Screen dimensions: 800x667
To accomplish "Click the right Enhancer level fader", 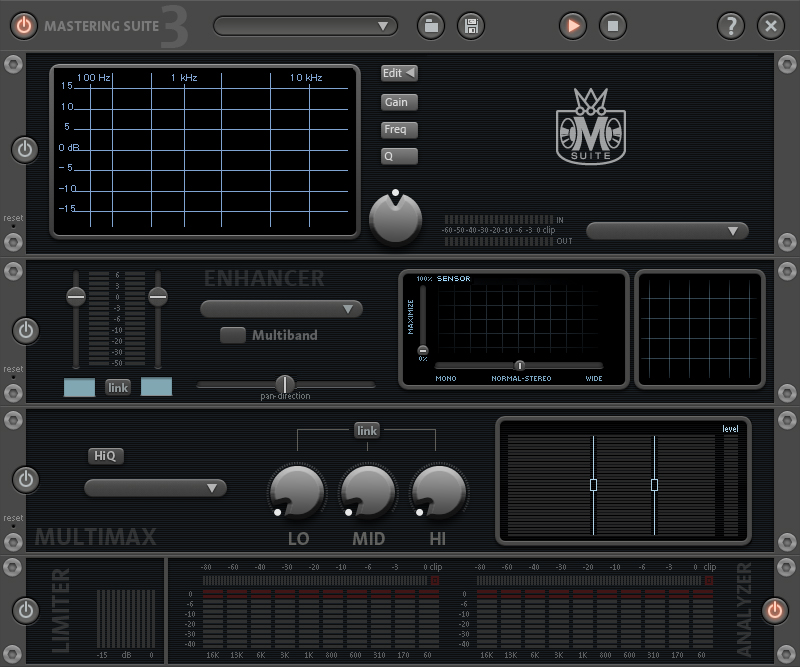I will (x=158, y=296).
